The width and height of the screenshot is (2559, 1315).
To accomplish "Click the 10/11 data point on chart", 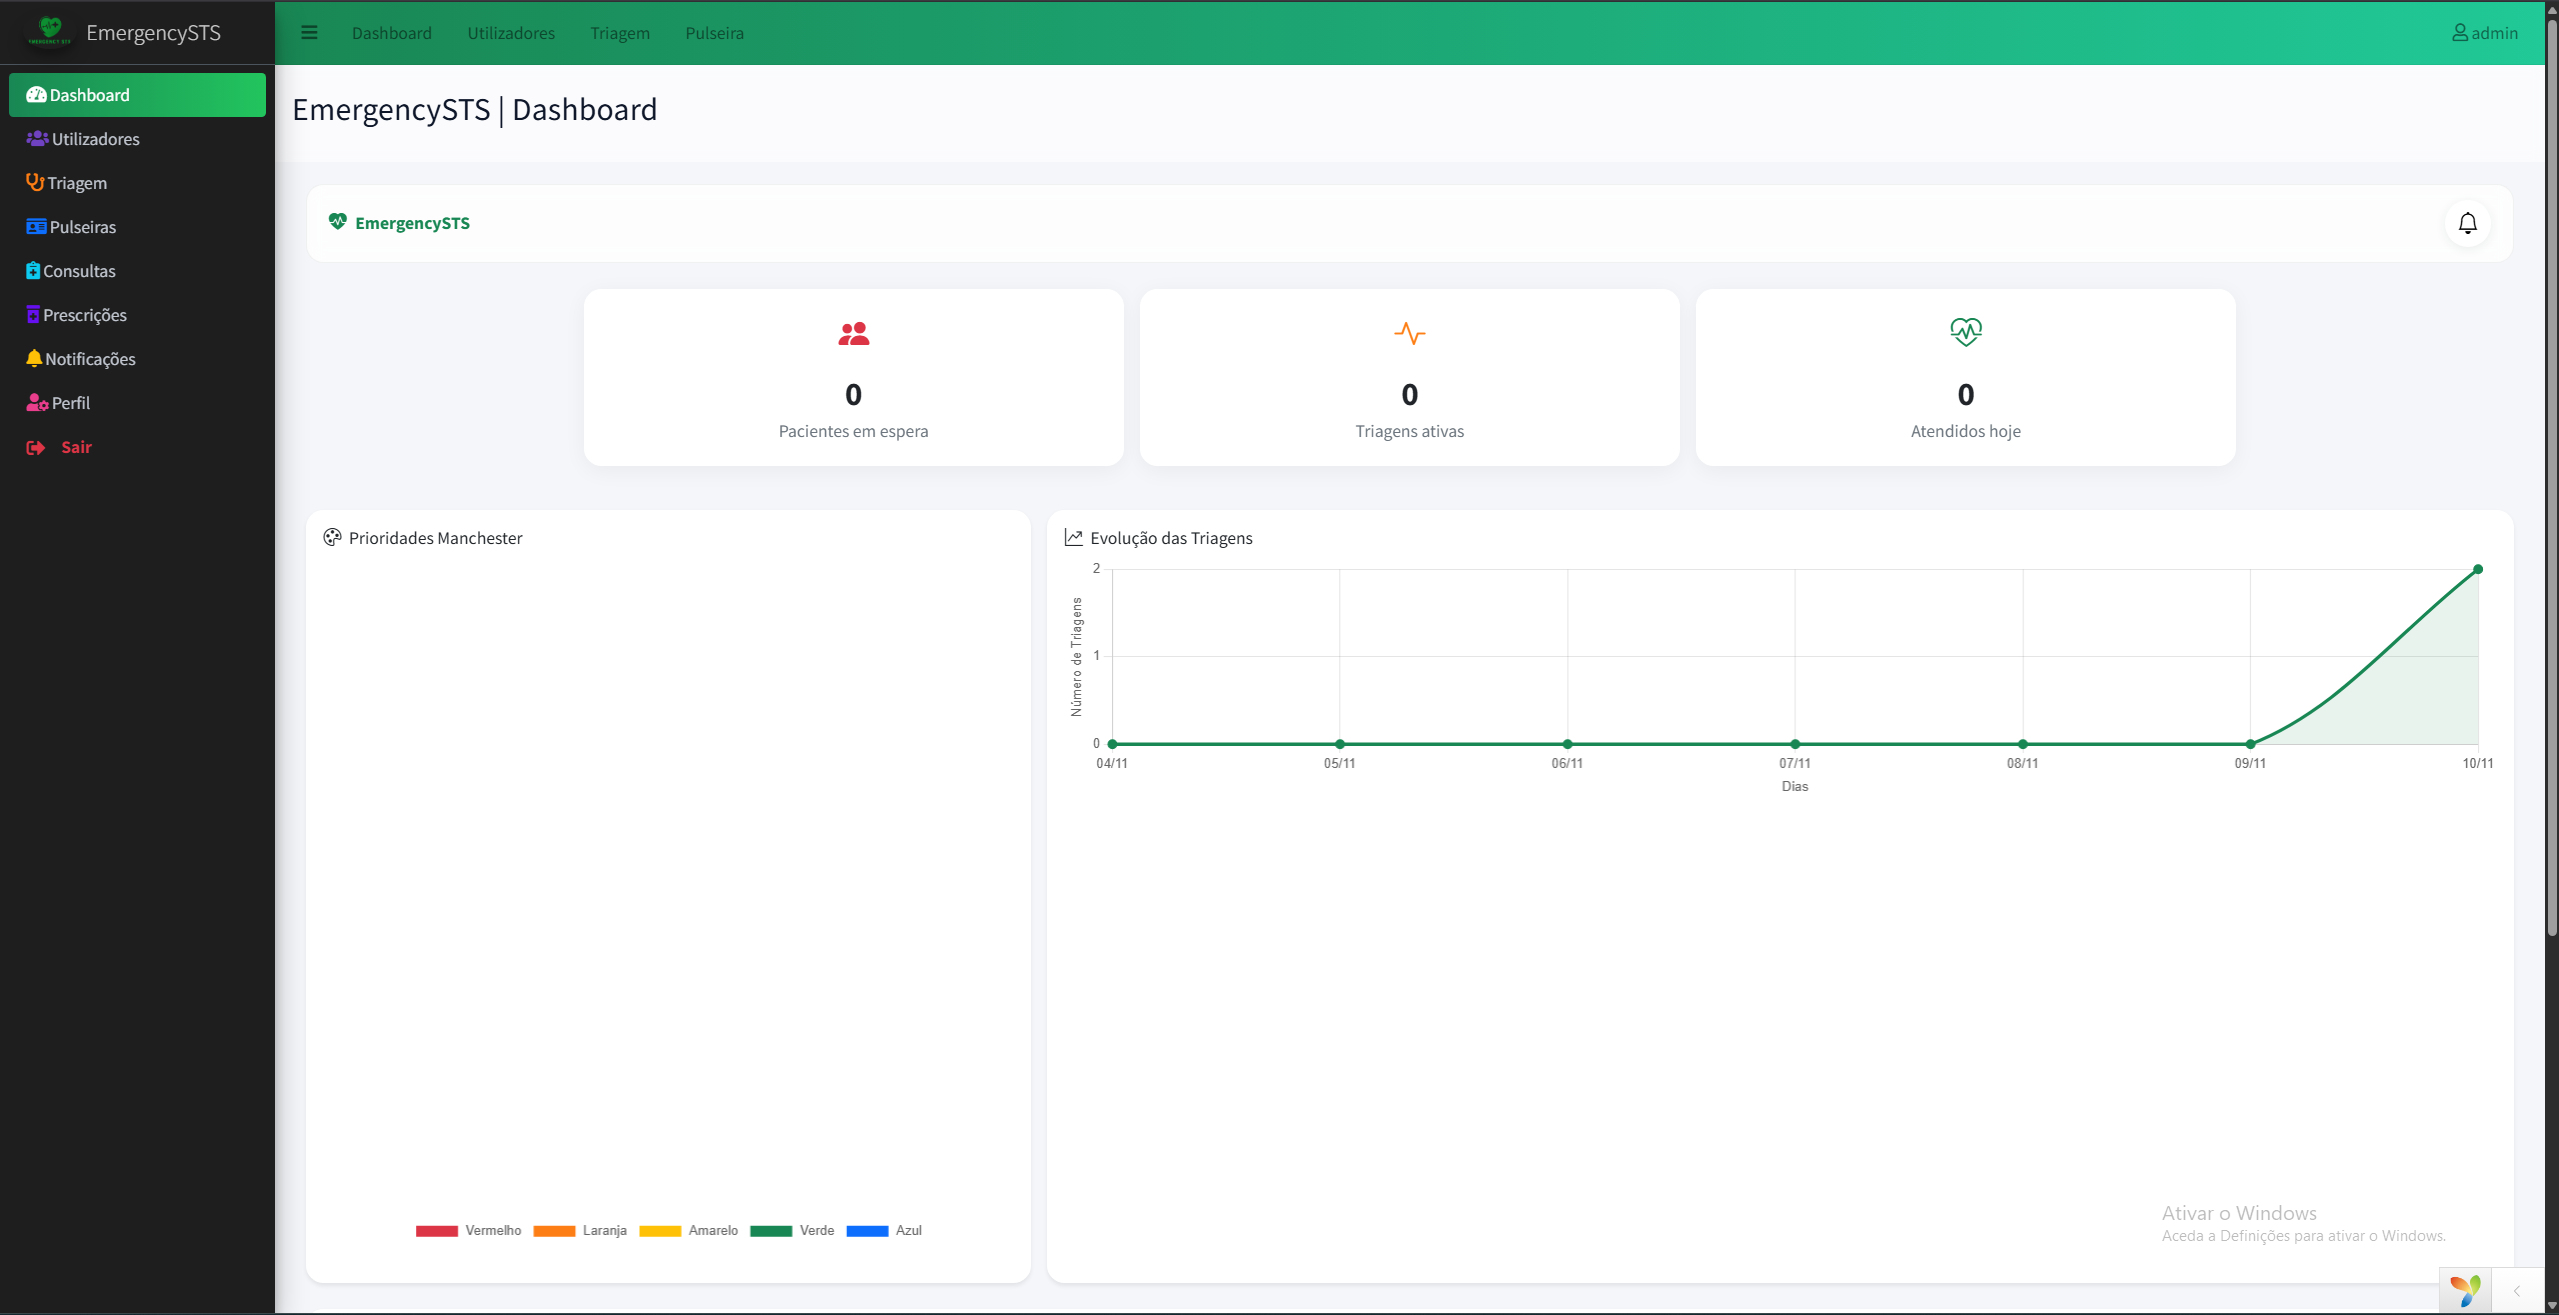I will (2477, 569).
